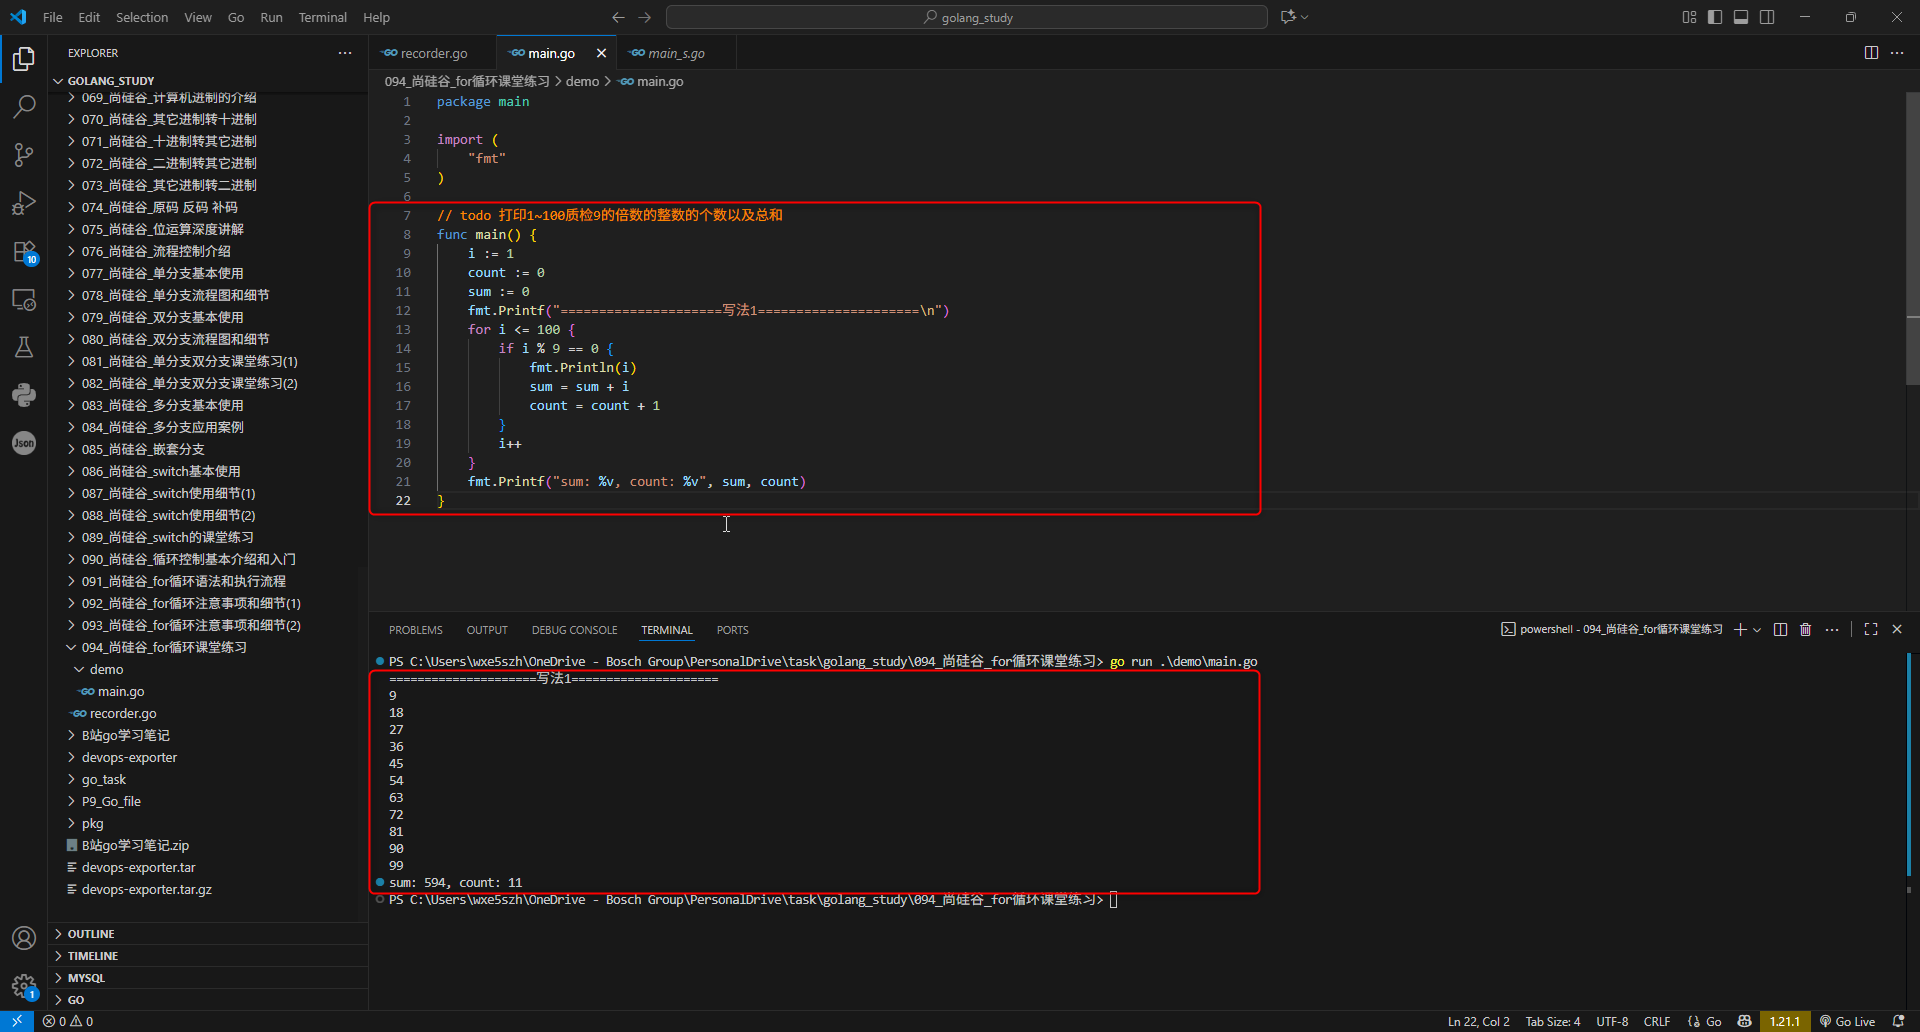Open Explorer Views and More Actions ellipsis
The height and width of the screenshot is (1032, 1920).
click(x=345, y=53)
